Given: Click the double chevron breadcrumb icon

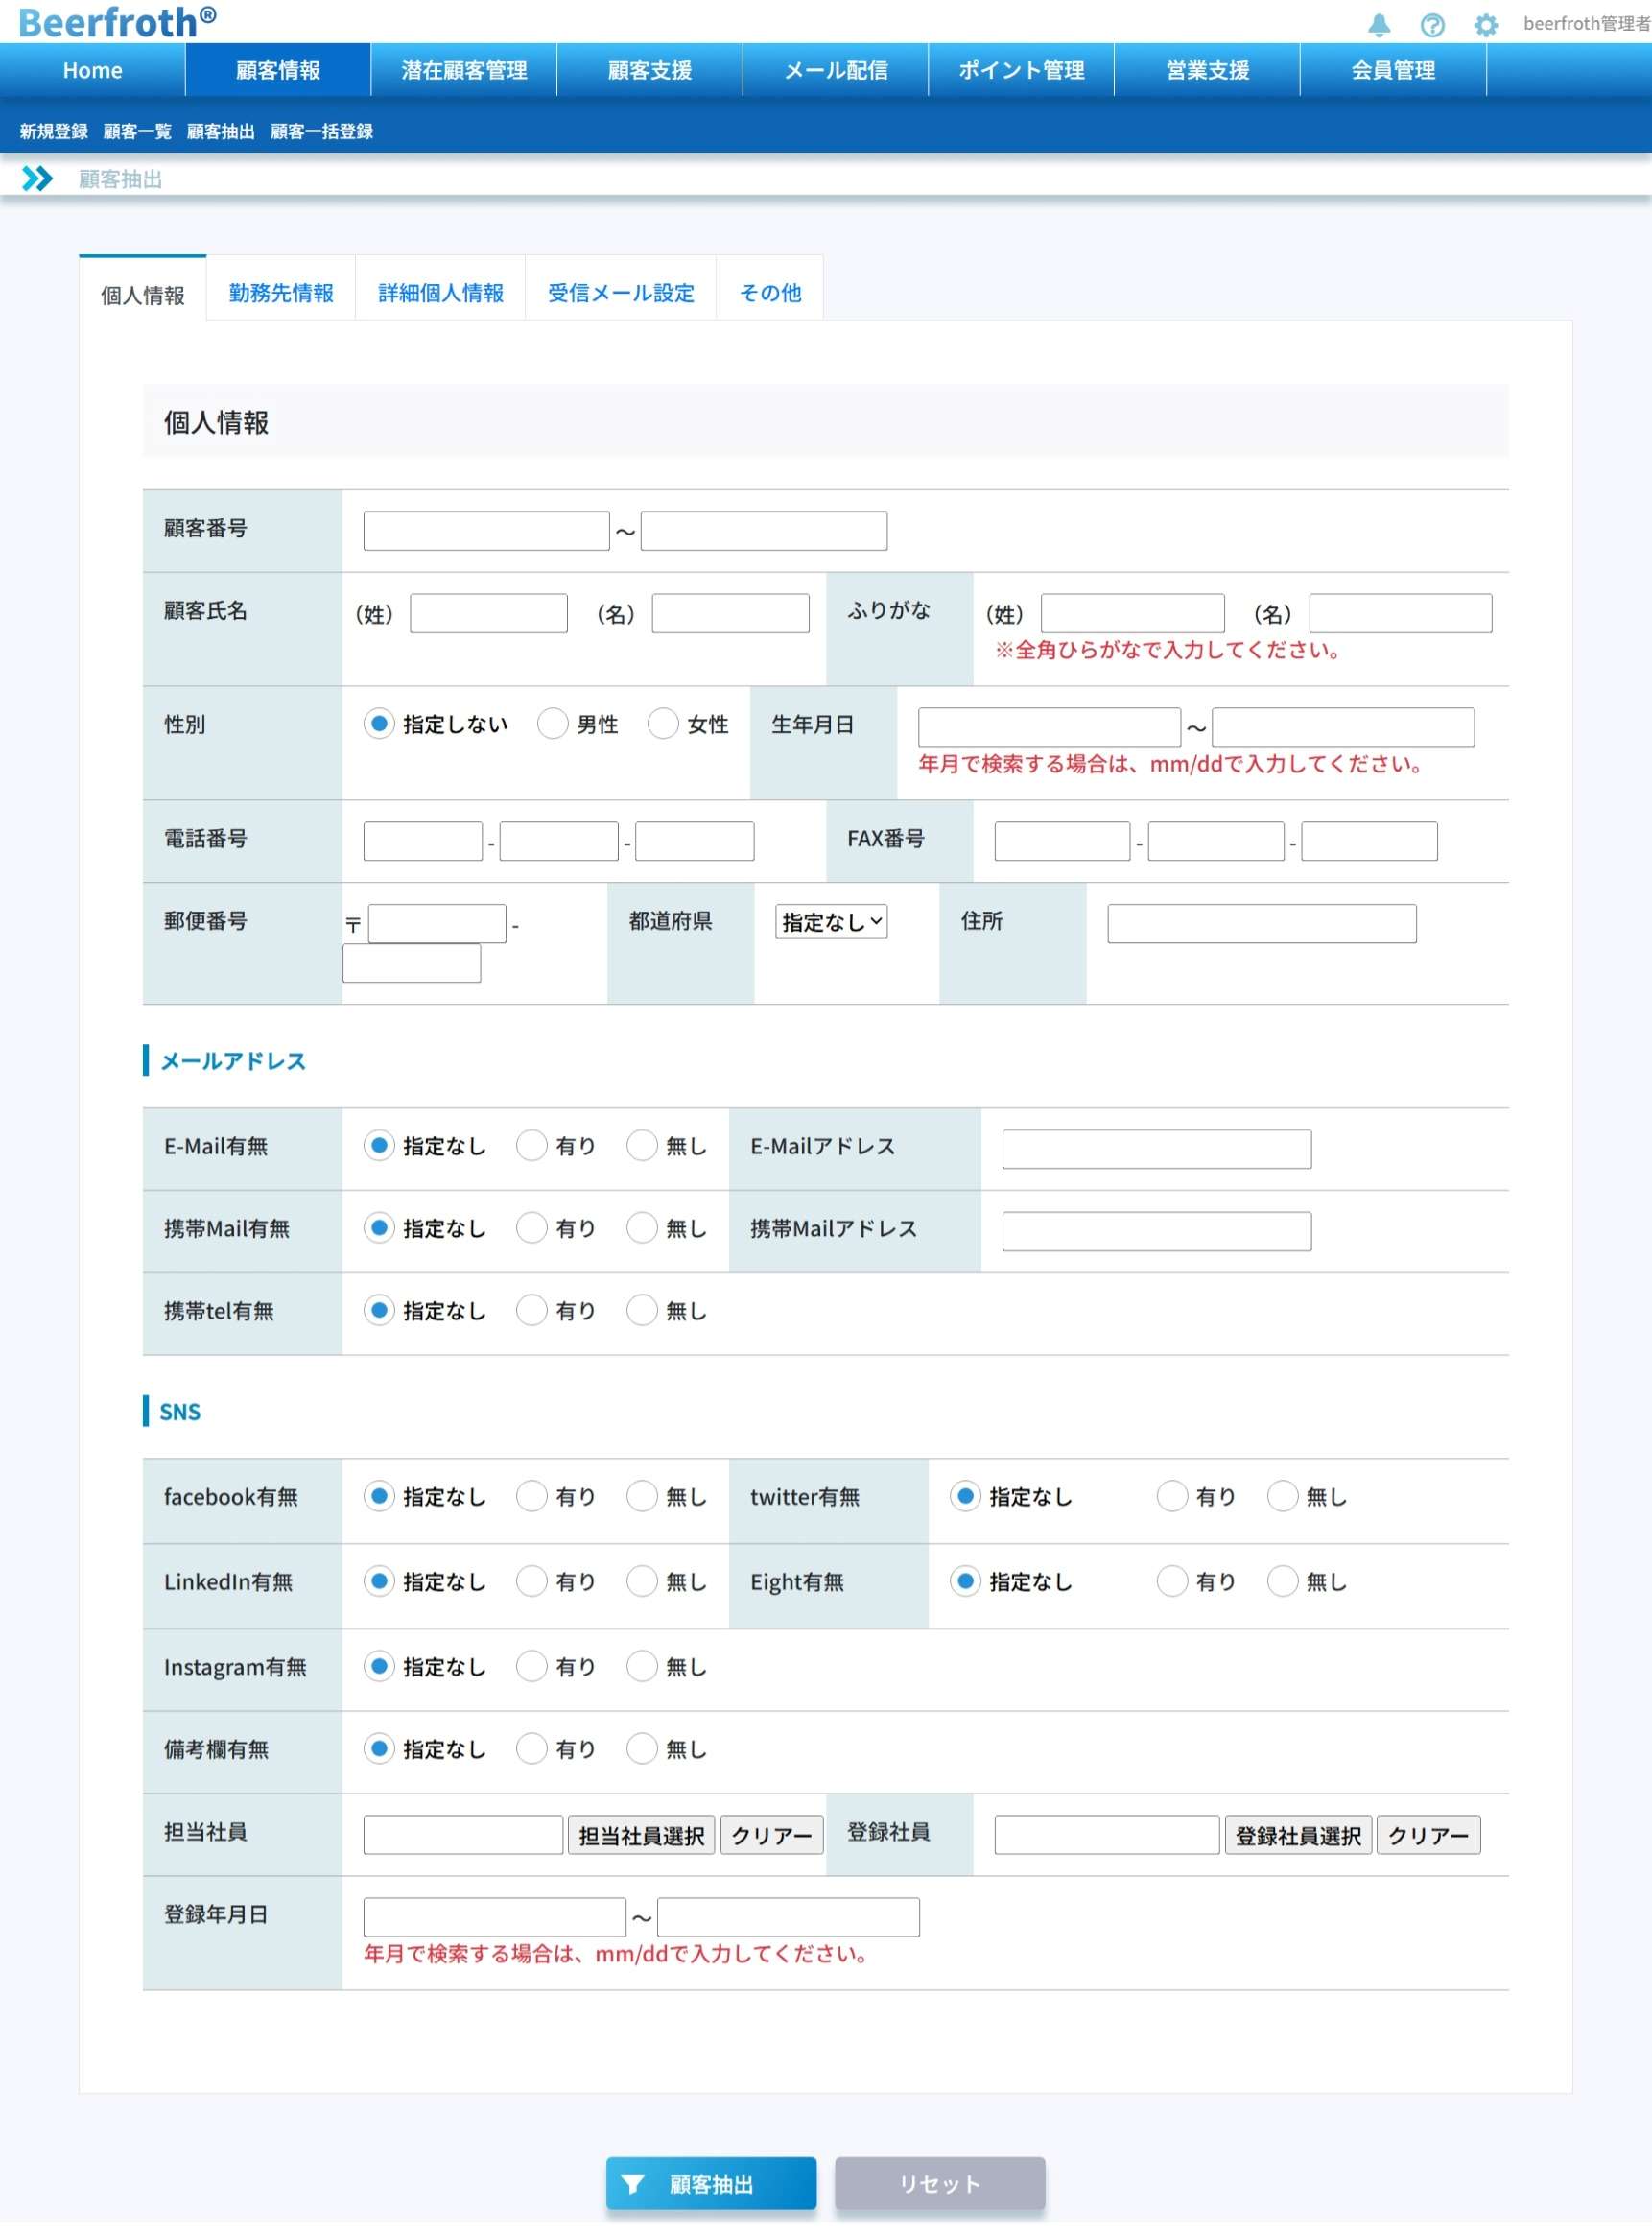Looking at the screenshot, I should pos(37,179).
